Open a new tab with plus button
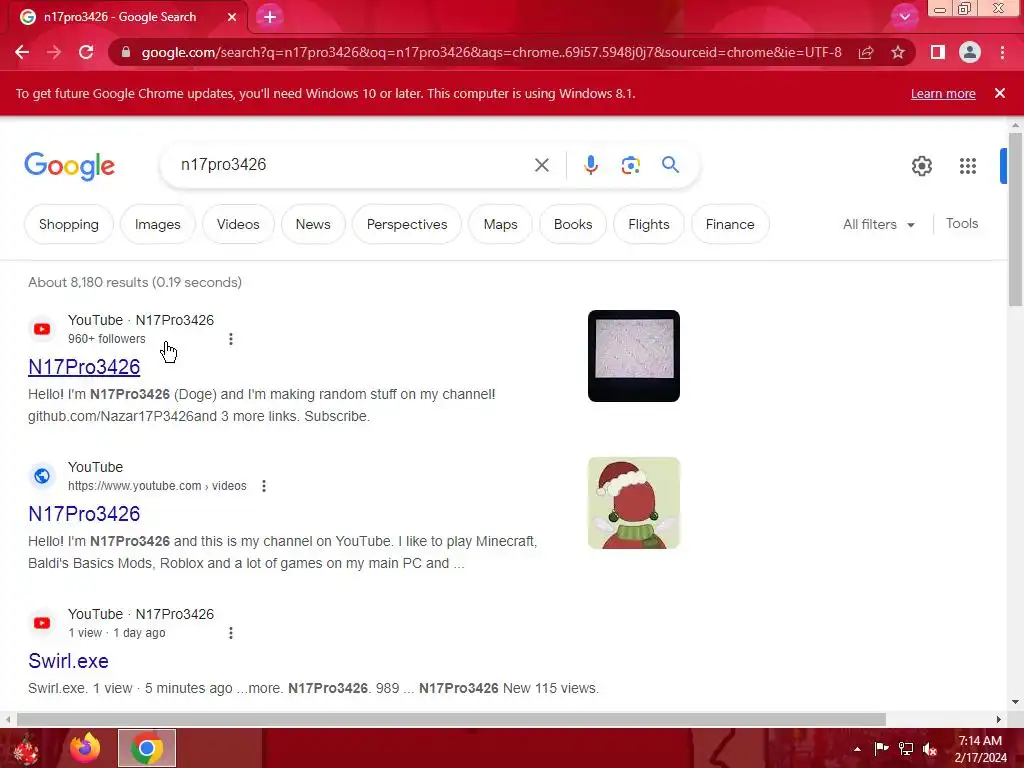This screenshot has height=768, width=1024. click(270, 17)
